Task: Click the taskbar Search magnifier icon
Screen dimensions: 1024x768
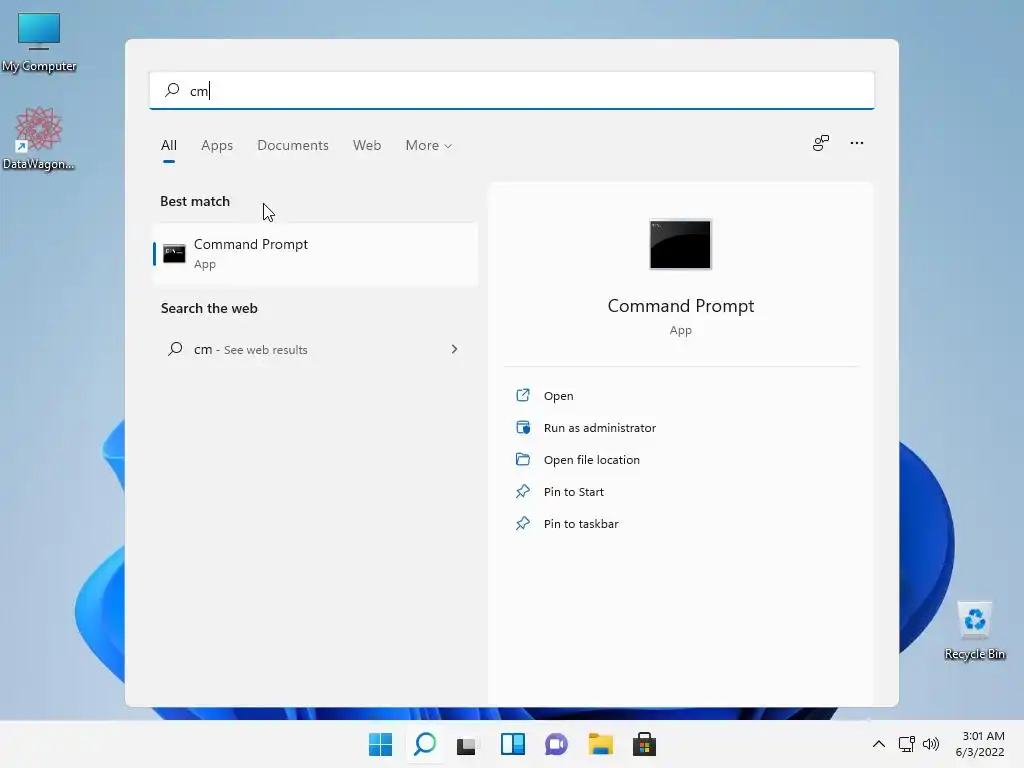Action: (x=425, y=744)
